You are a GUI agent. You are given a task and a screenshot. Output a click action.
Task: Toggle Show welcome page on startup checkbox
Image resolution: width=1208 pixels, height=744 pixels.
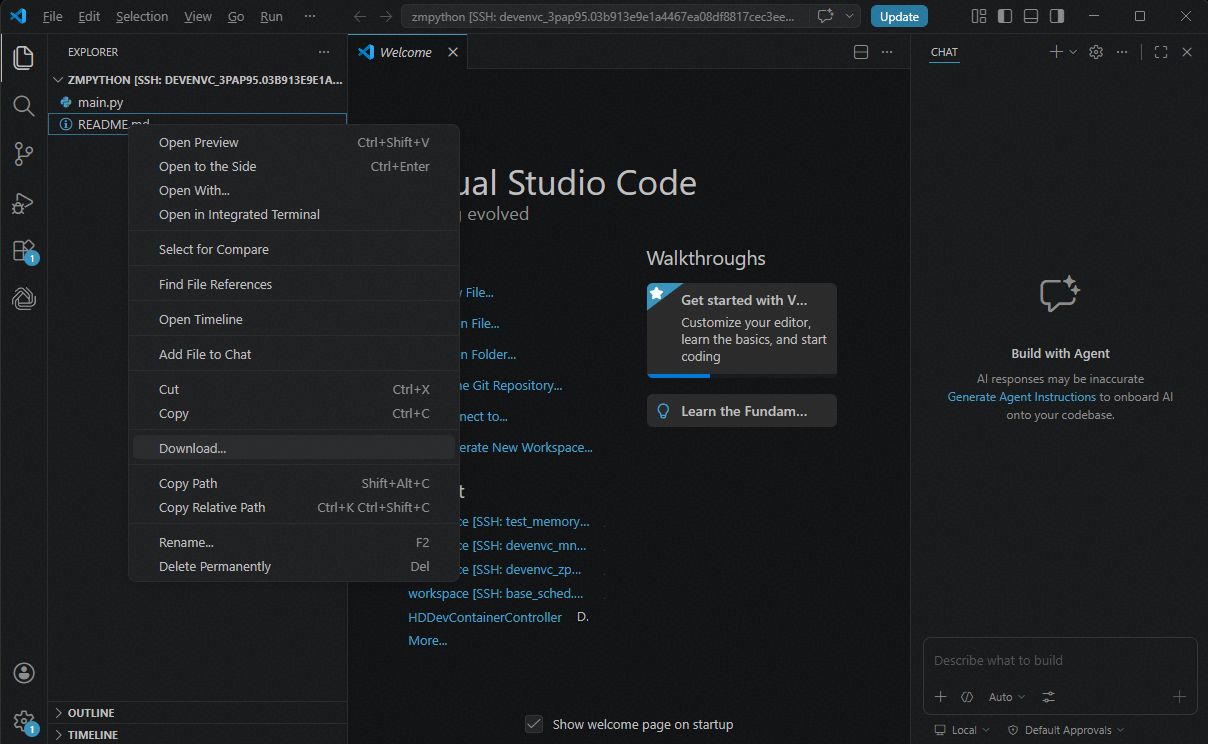tap(535, 724)
